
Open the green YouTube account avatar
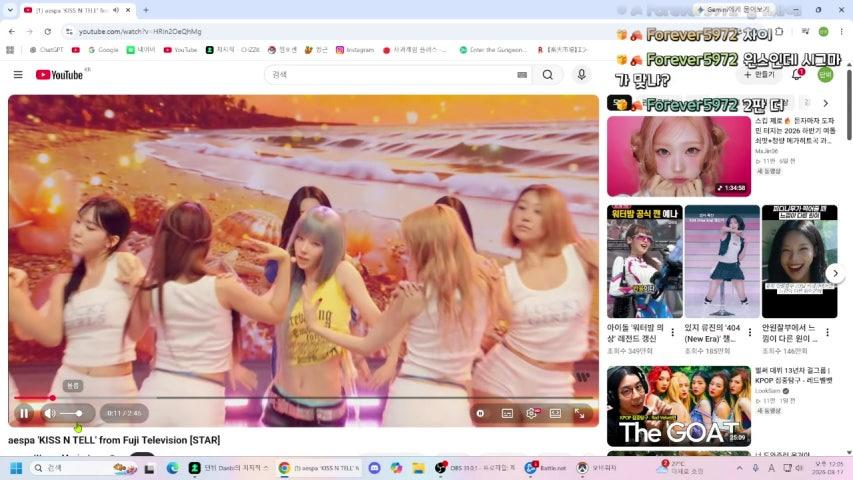pos(825,75)
